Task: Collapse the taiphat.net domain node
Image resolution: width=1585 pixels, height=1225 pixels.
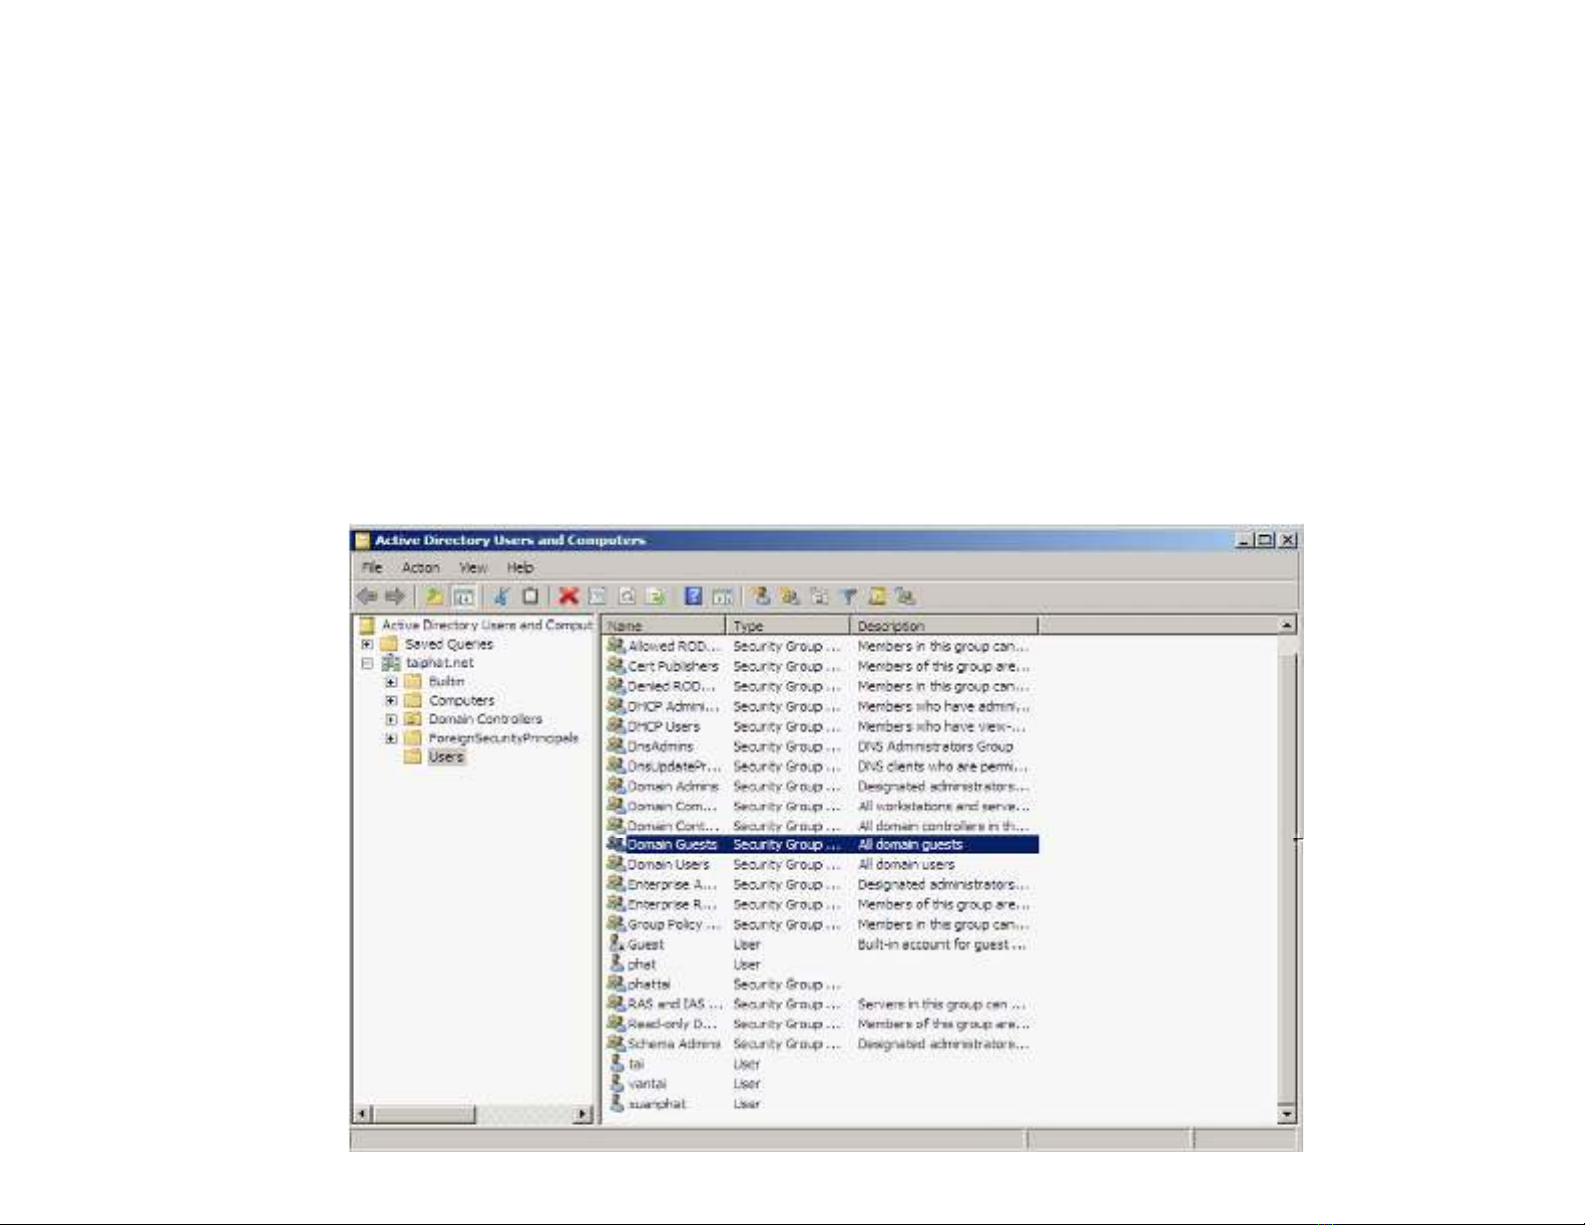Action: (367, 663)
